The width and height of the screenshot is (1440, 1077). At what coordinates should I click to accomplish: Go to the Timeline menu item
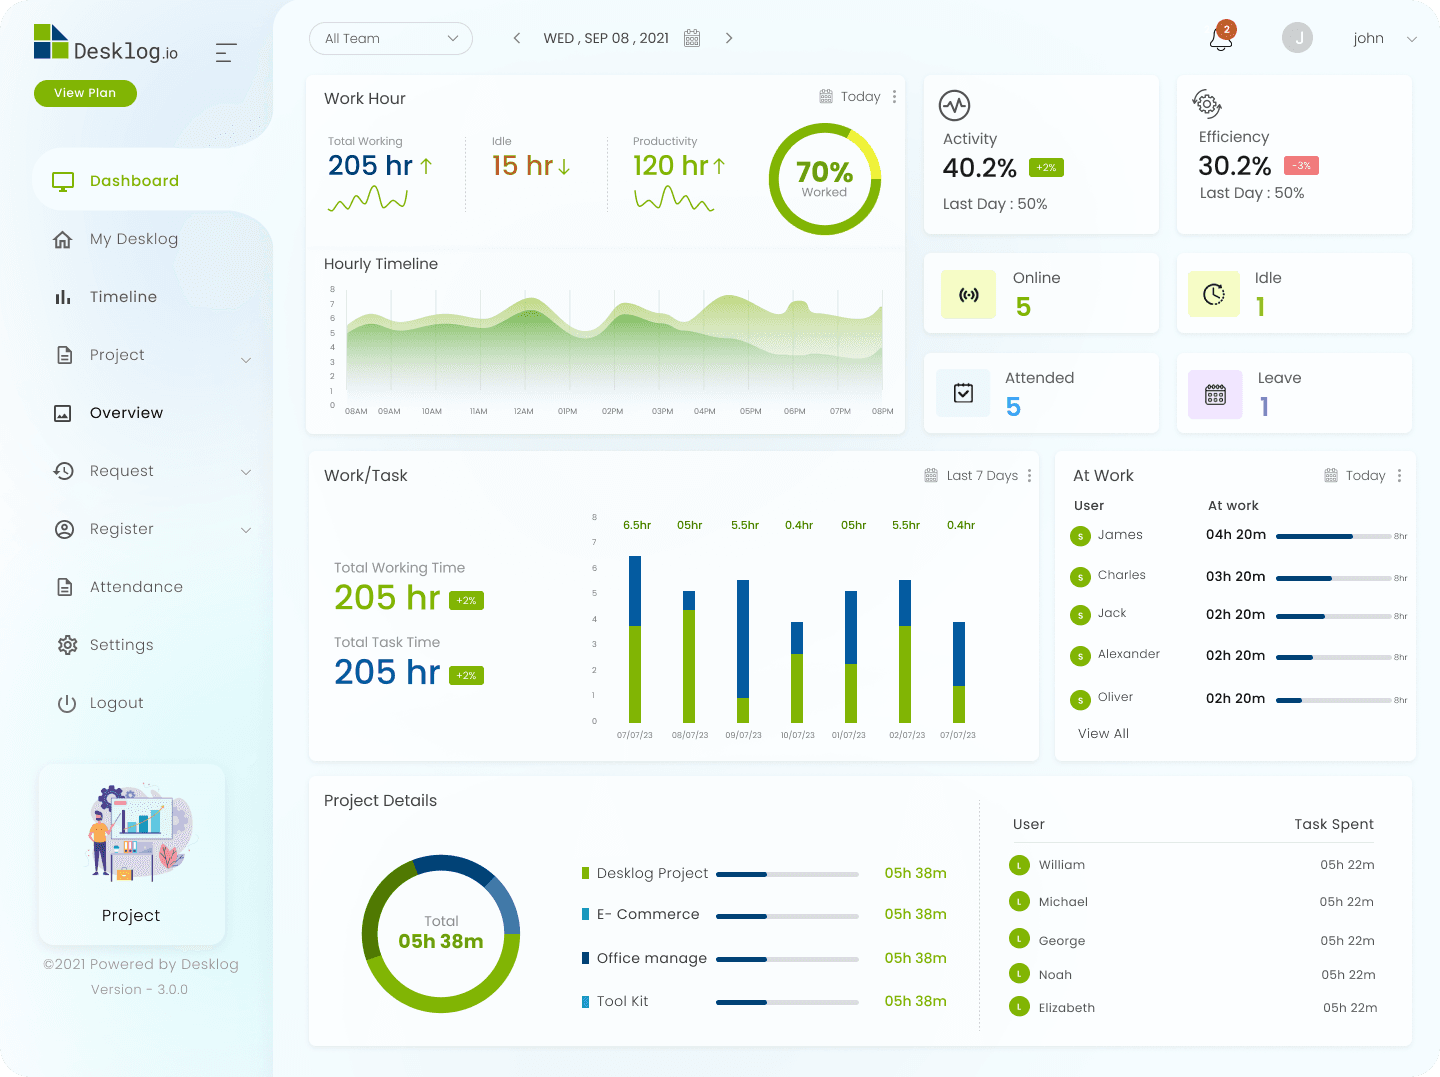tap(123, 297)
